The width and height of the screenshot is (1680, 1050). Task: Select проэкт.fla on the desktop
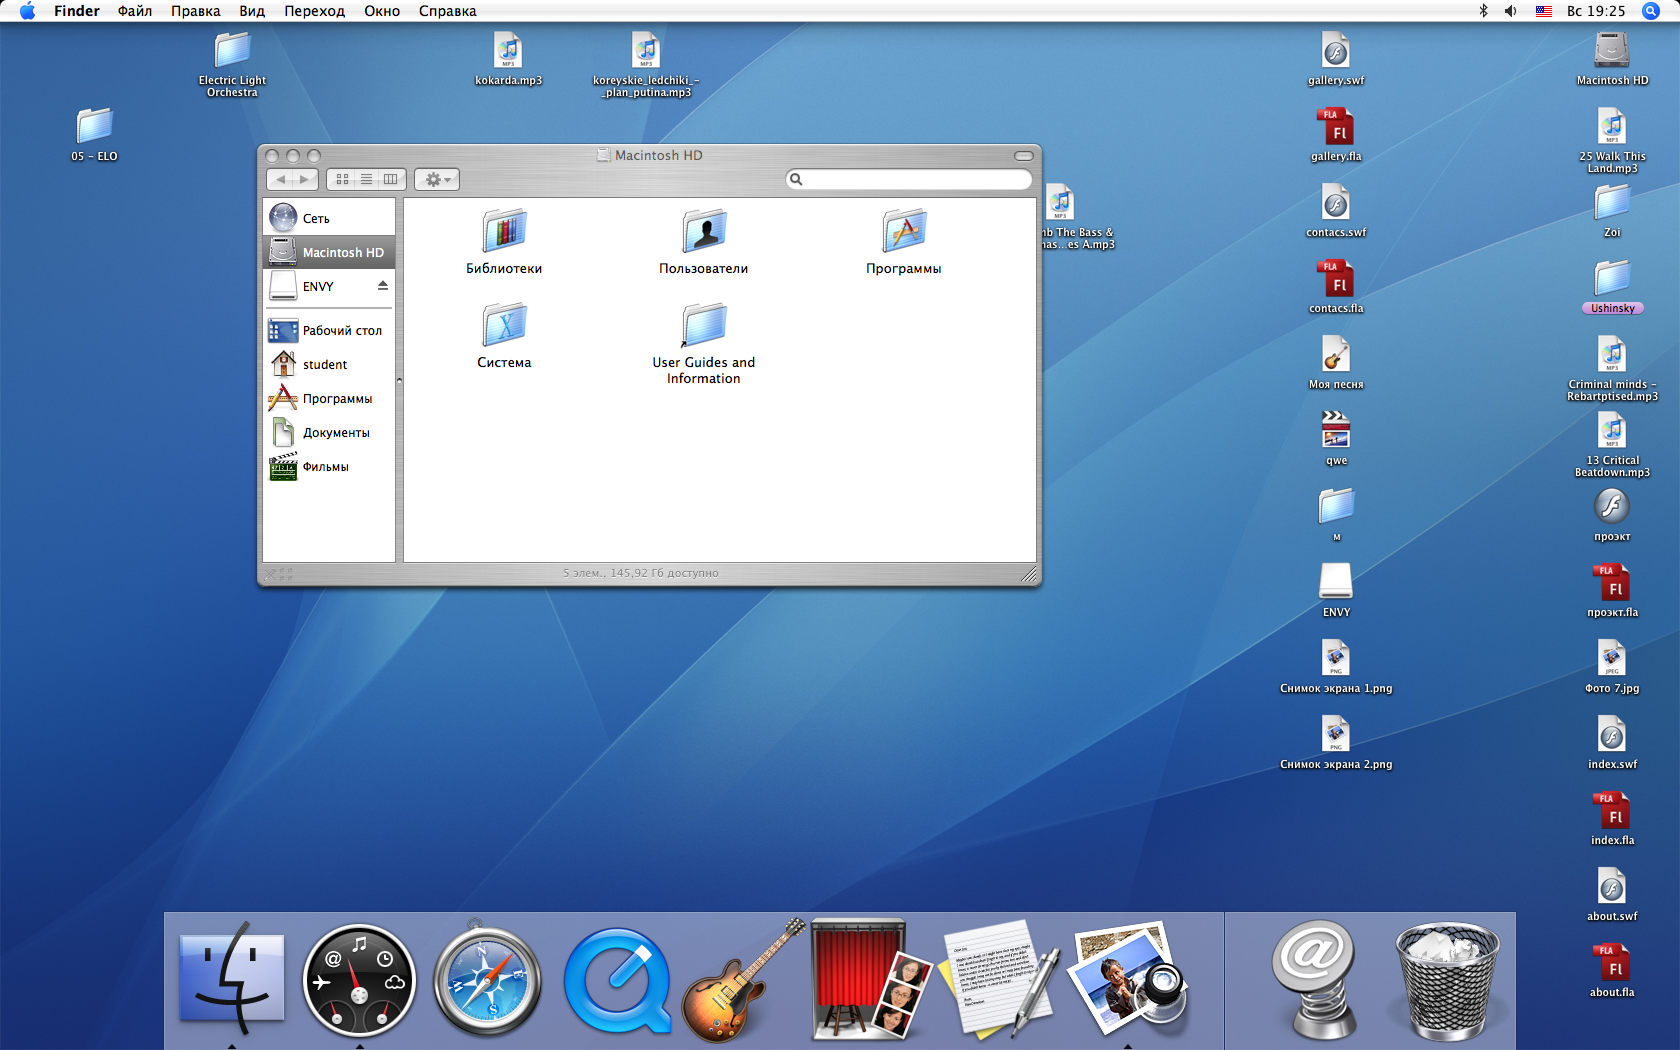click(1612, 591)
